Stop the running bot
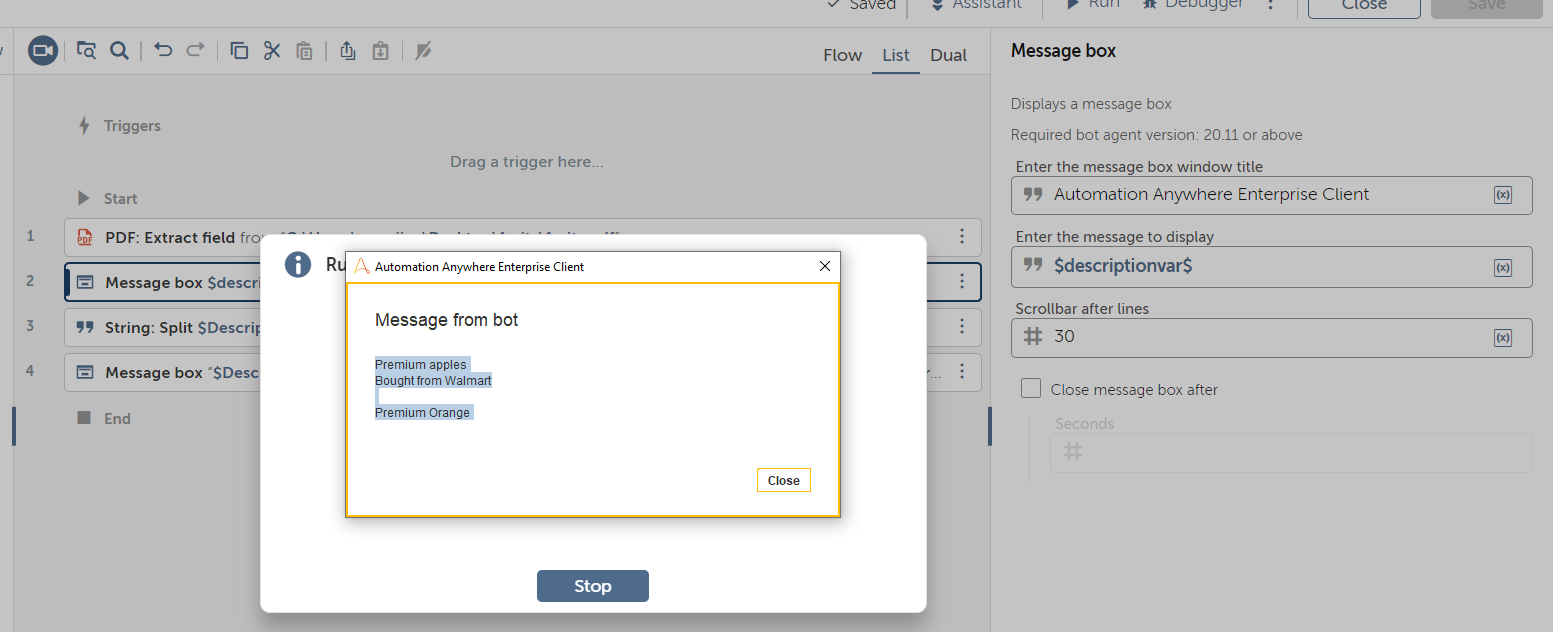 (x=593, y=586)
